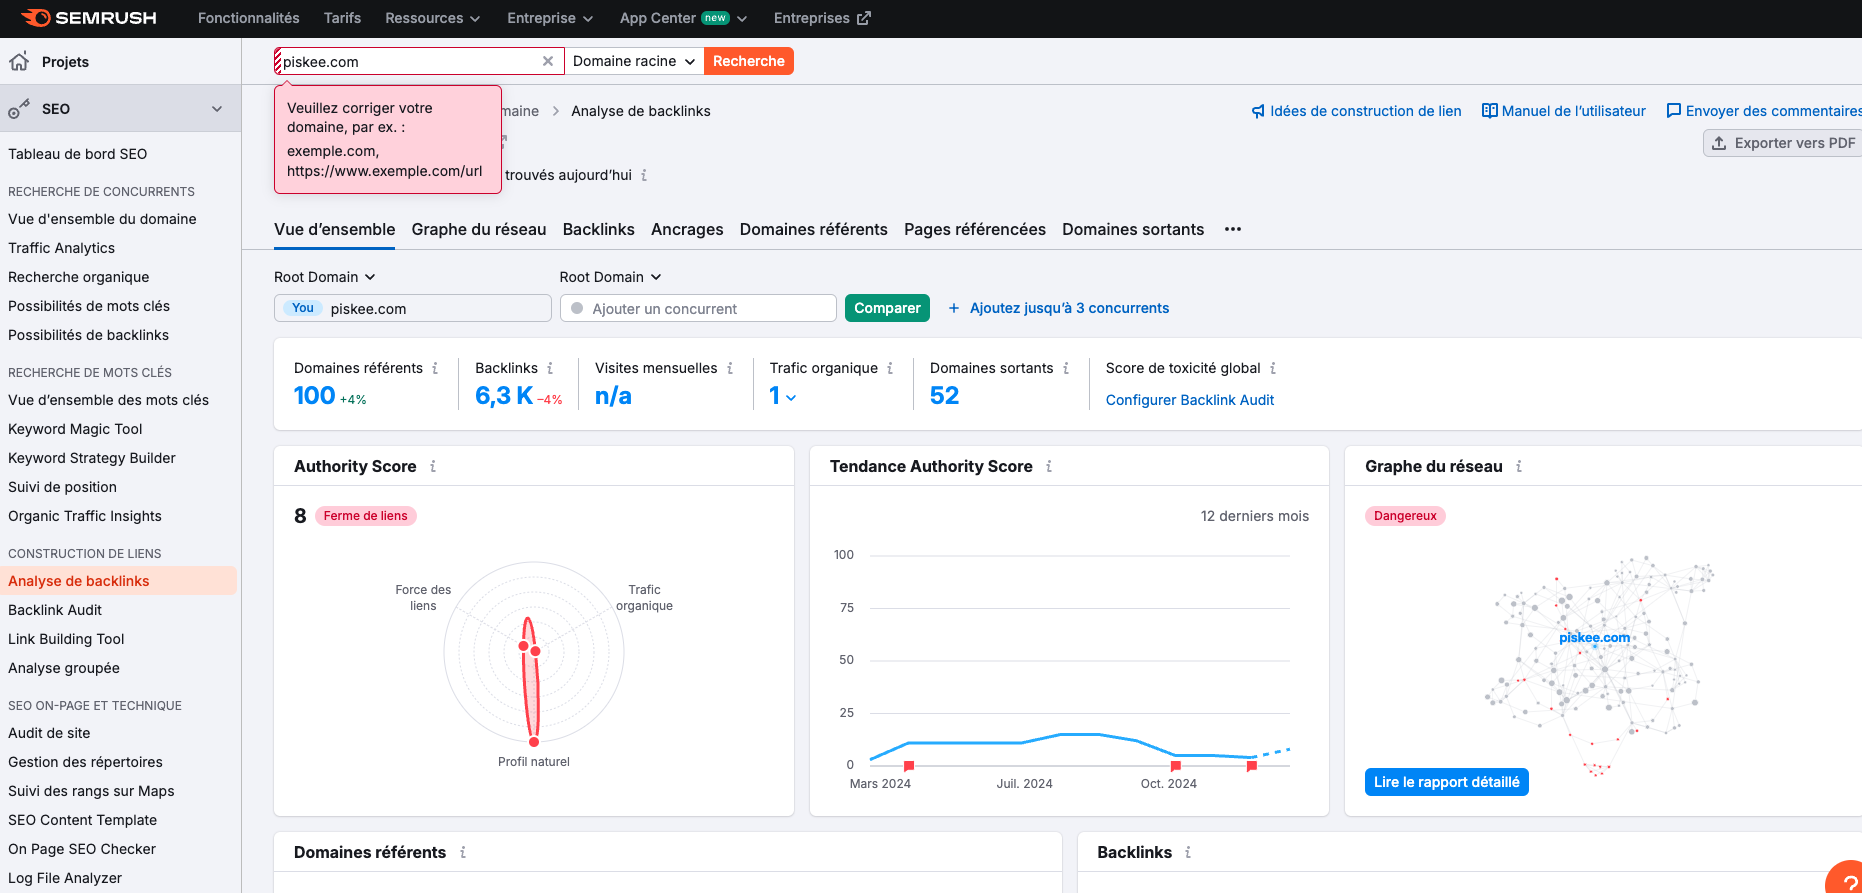Click the orange Recherche button
Viewport: 1862px width, 893px height.
tap(749, 61)
